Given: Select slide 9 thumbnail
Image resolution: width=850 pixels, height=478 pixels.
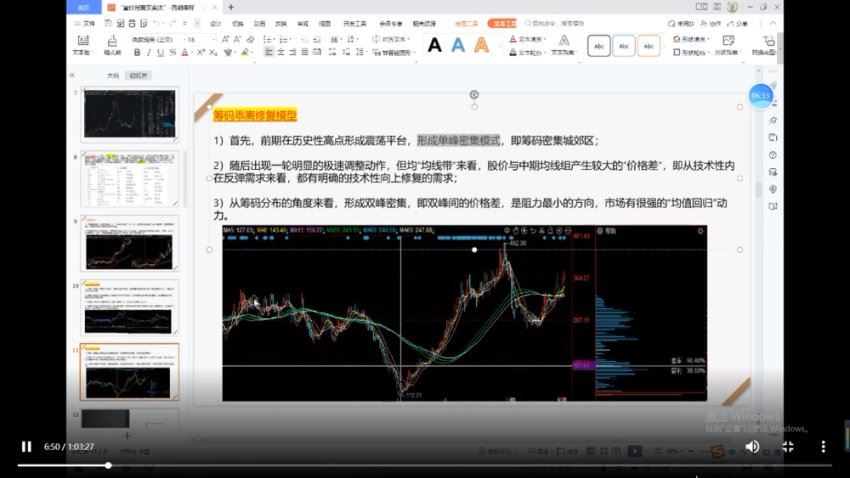Looking at the screenshot, I should (130, 243).
